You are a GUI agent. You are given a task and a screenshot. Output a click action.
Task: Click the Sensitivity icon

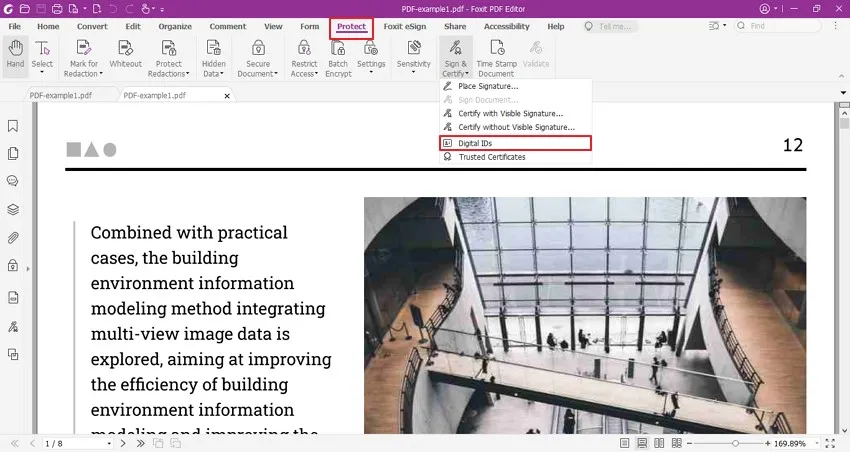pos(414,49)
